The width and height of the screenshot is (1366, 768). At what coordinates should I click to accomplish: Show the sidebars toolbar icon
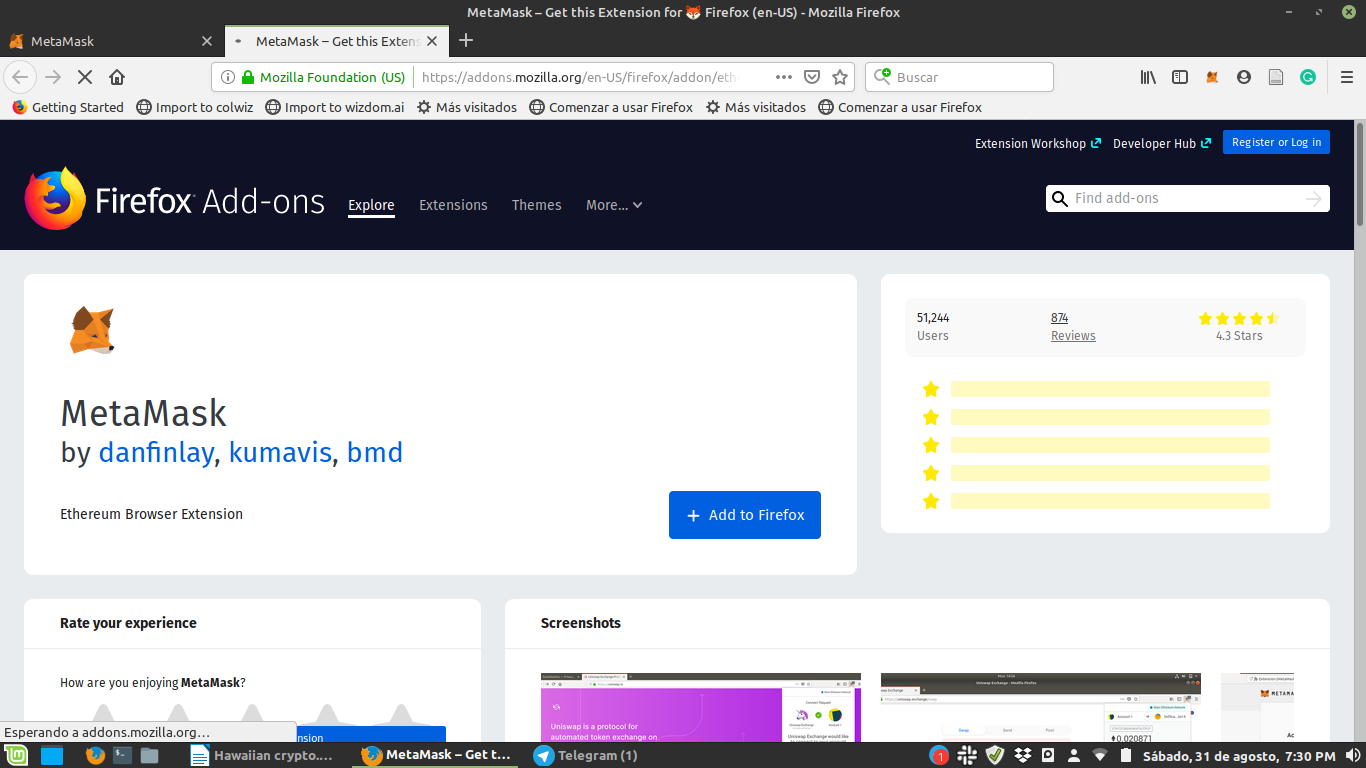pos(1180,77)
